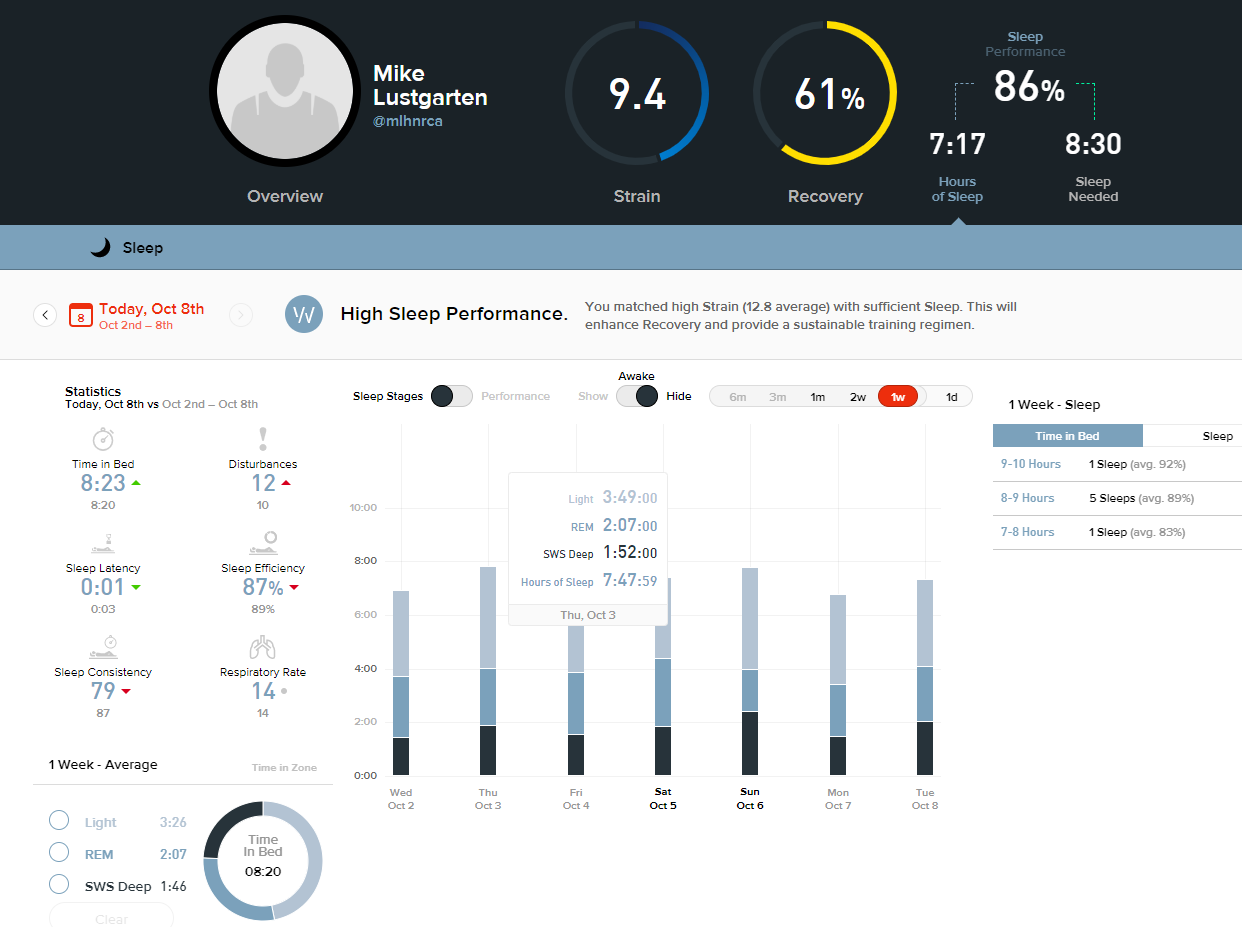Click the Disturbances exclamation icon
The image size is (1242, 927).
(263, 439)
